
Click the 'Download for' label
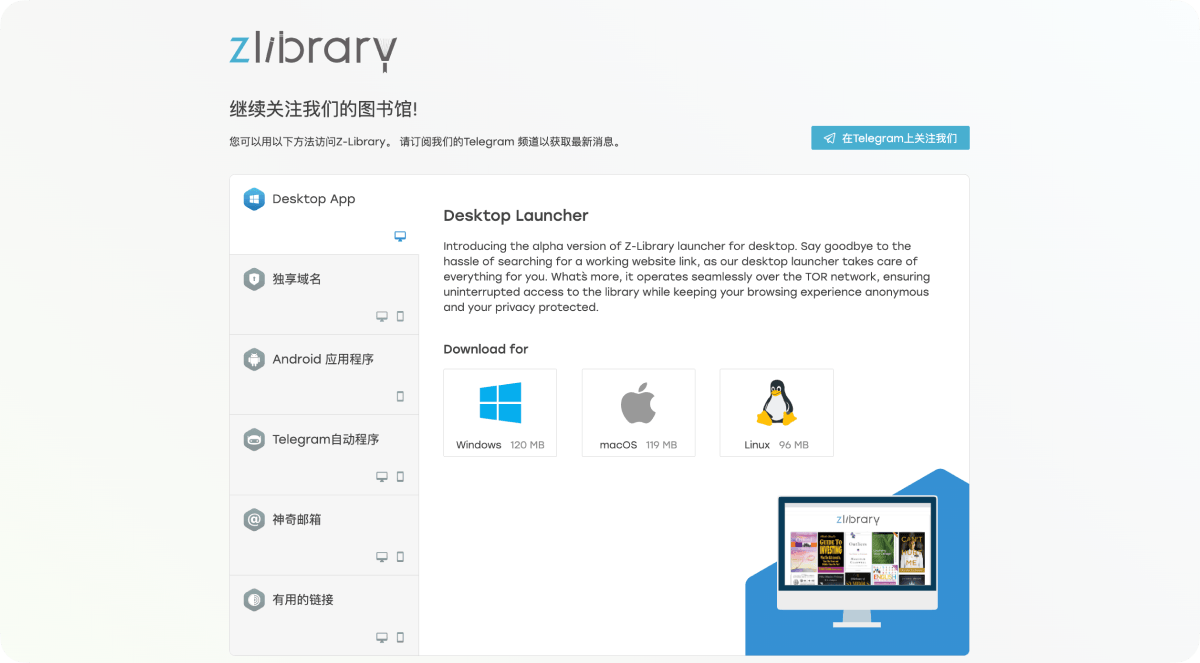[x=486, y=349]
